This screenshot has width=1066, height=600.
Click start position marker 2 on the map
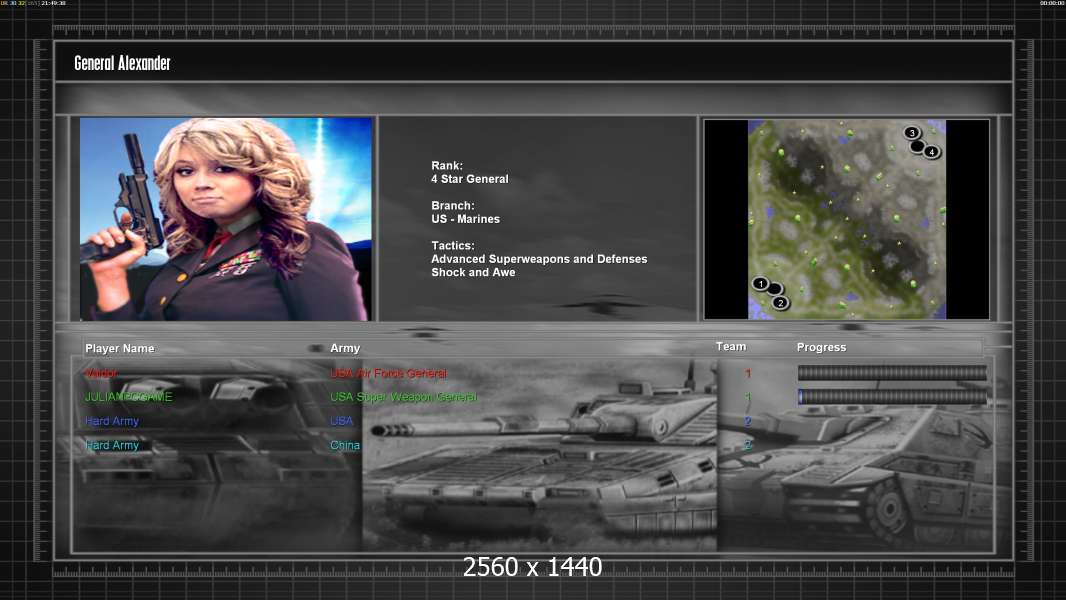tap(780, 302)
